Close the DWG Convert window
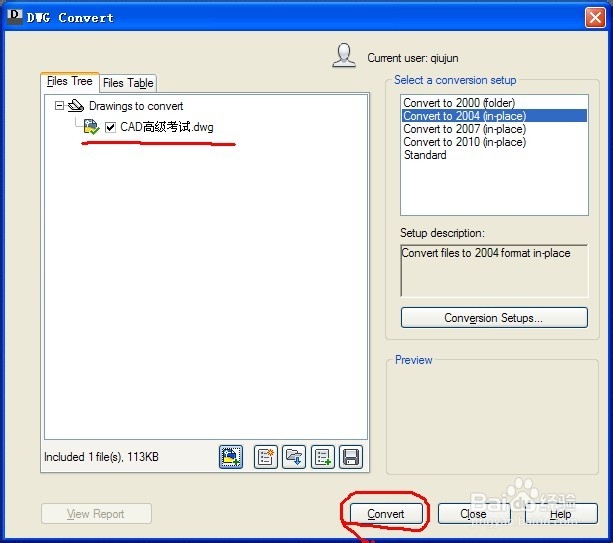 [x=595, y=18]
